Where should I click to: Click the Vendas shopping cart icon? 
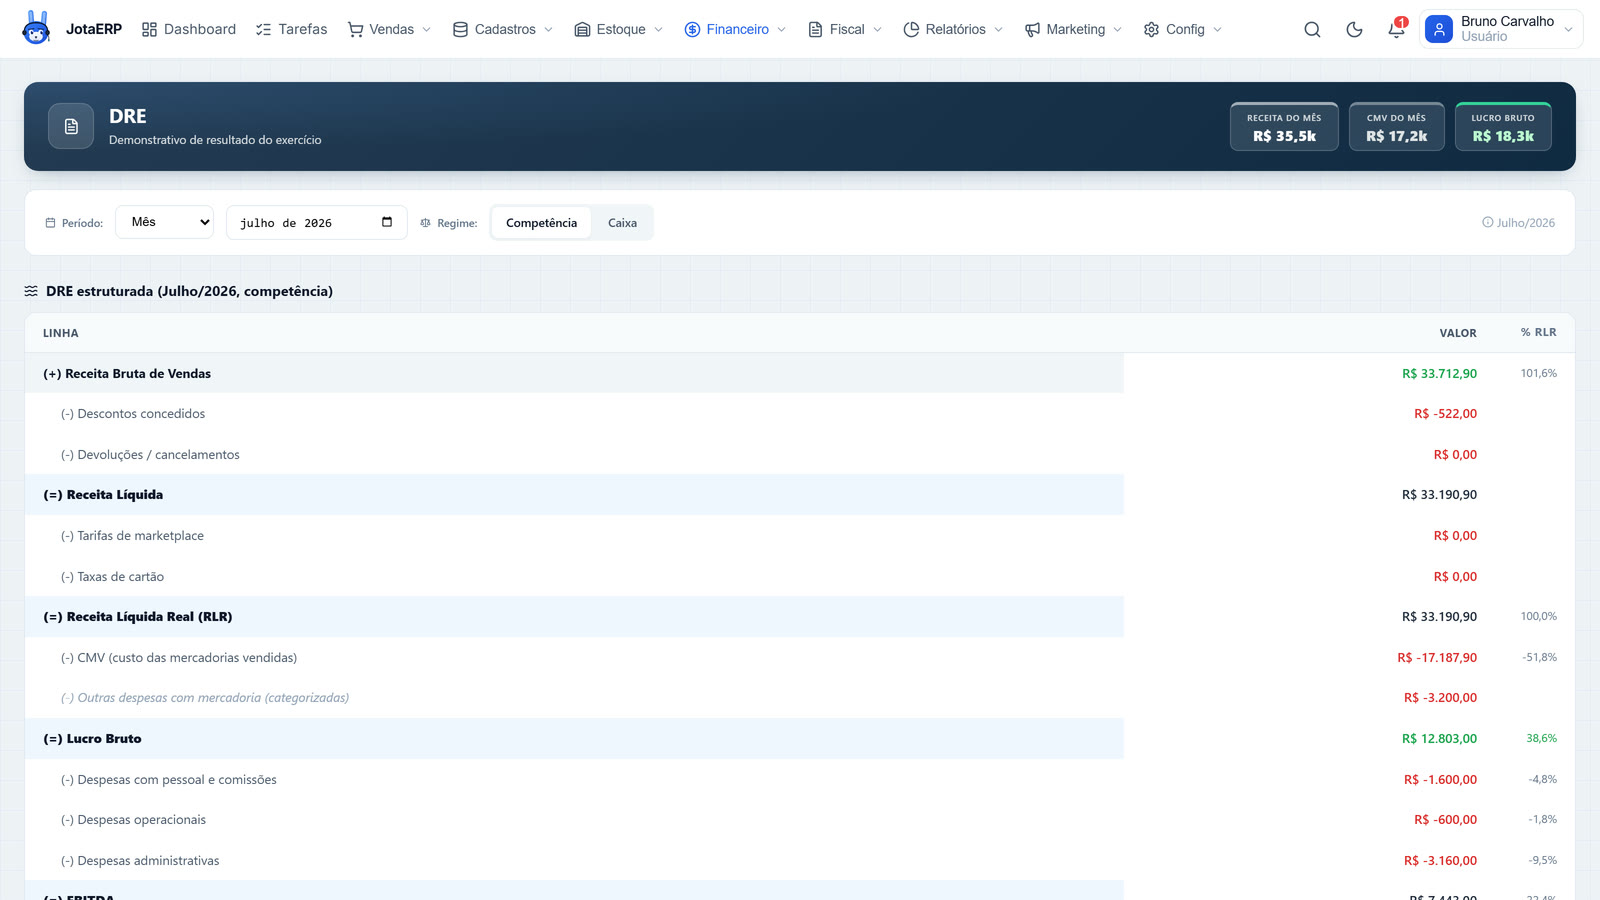point(355,30)
